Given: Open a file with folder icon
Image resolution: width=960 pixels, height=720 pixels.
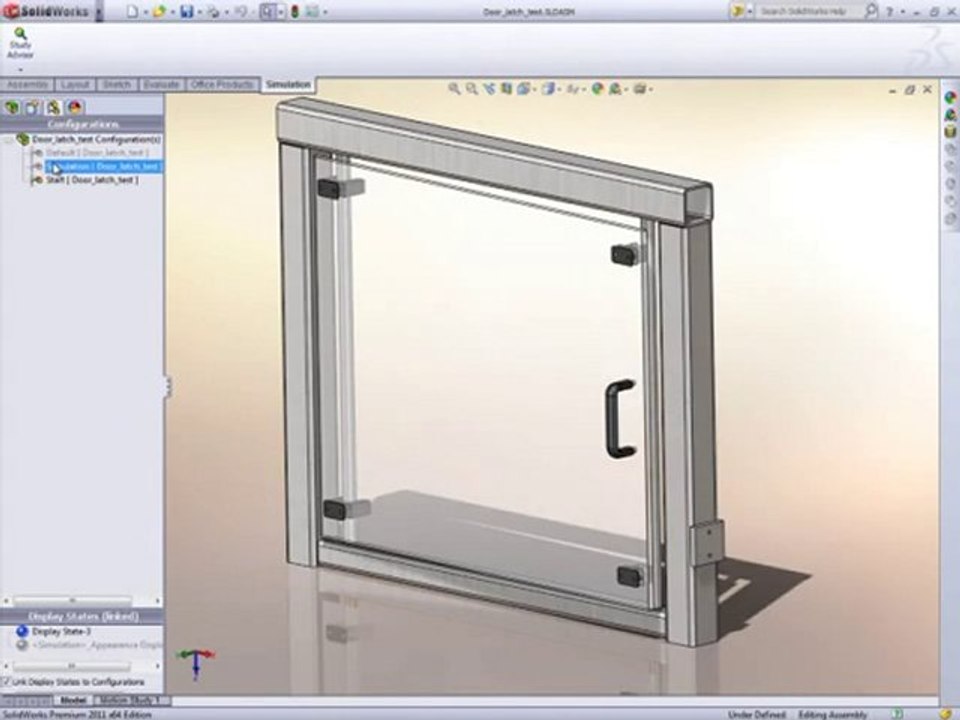Looking at the screenshot, I should click(159, 11).
